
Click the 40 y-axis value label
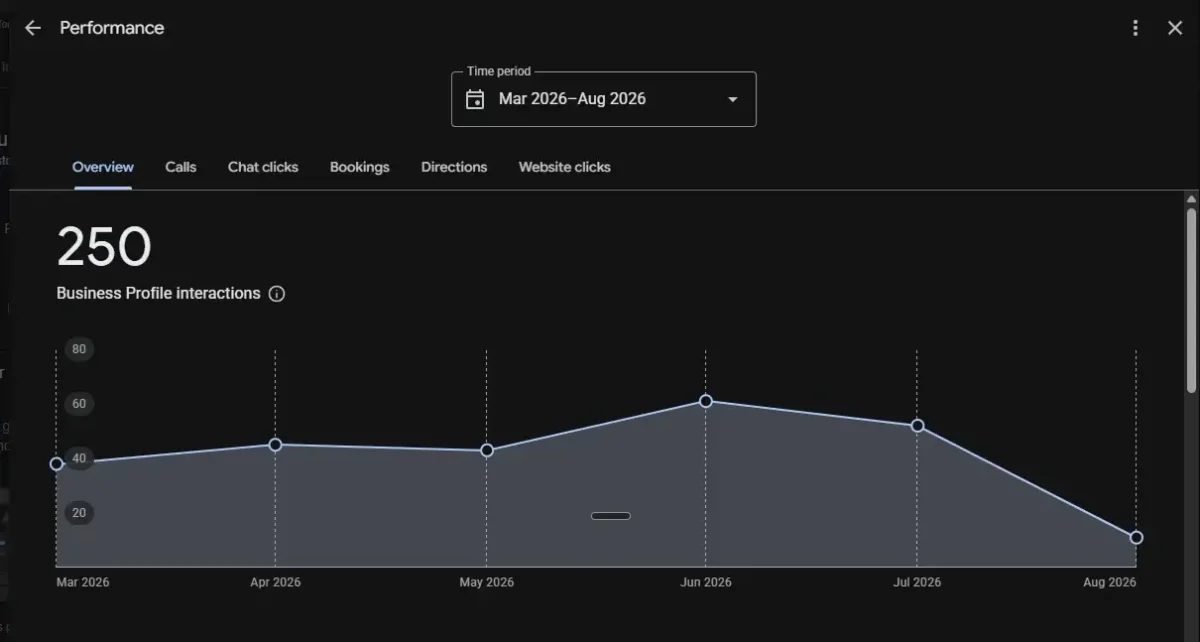pyautogui.click(x=79, y=459)
